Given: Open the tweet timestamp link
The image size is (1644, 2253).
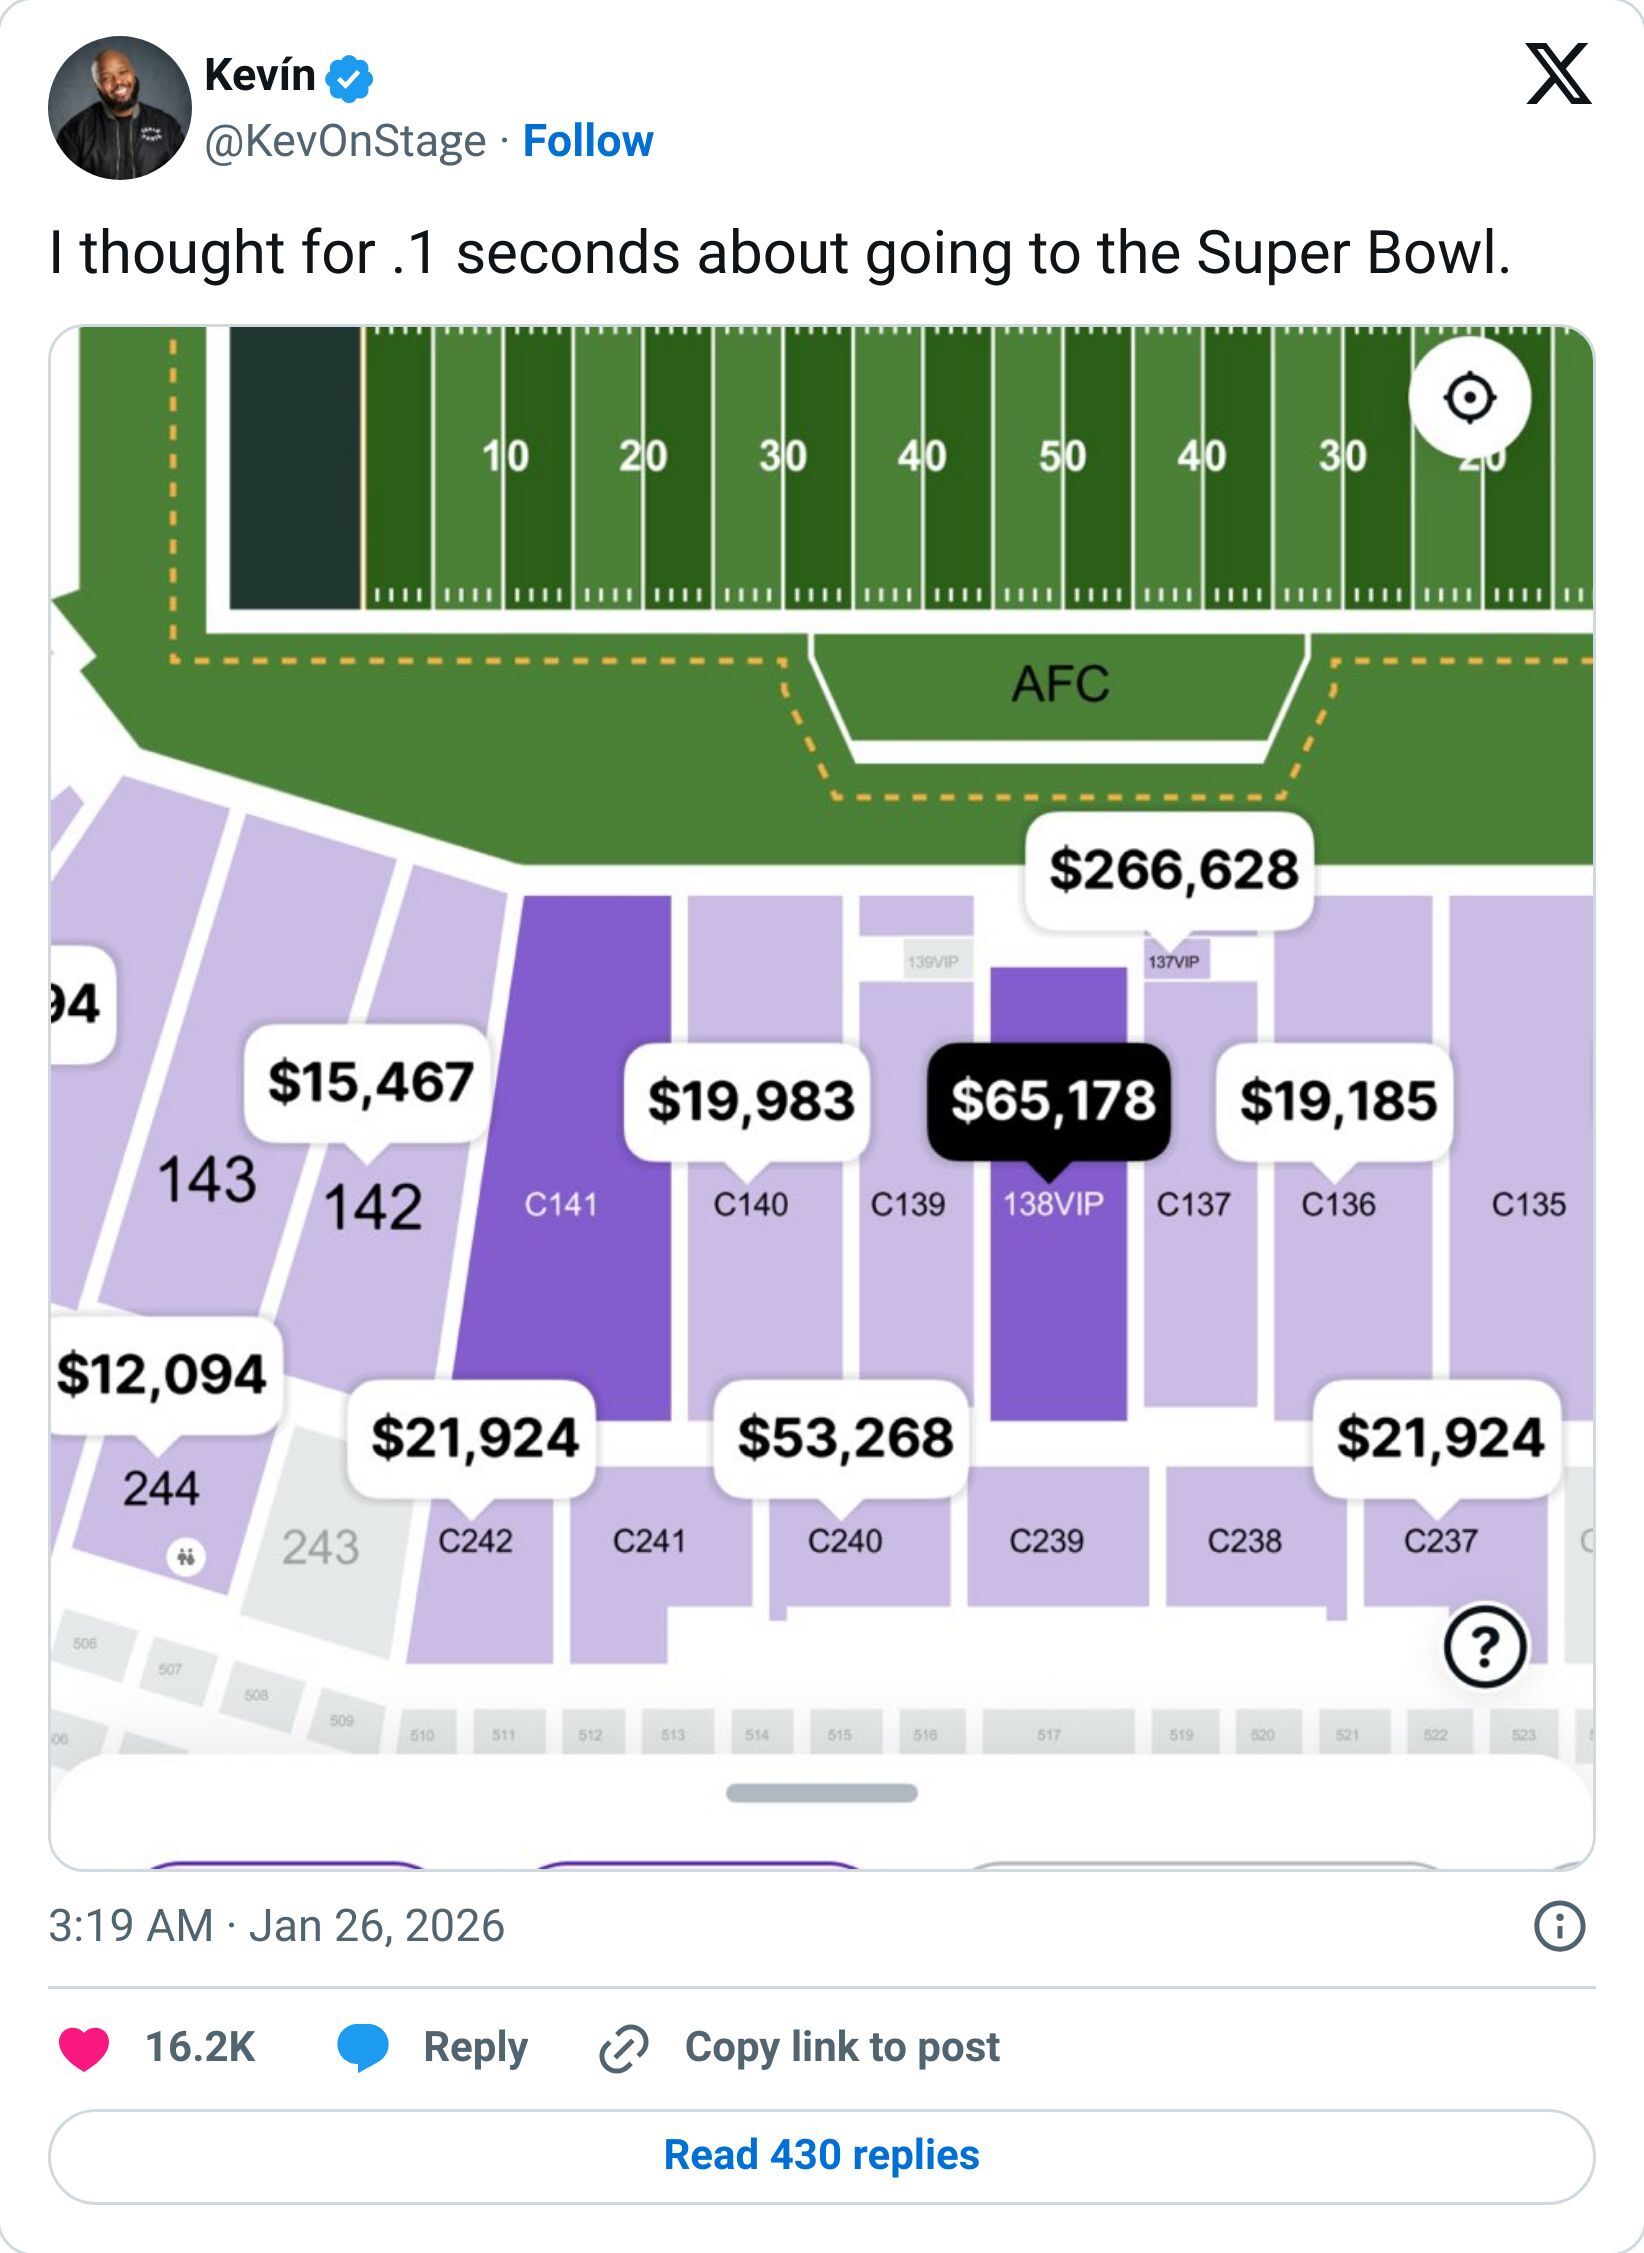Looking at the screenshot, I should coord(276,1926).
